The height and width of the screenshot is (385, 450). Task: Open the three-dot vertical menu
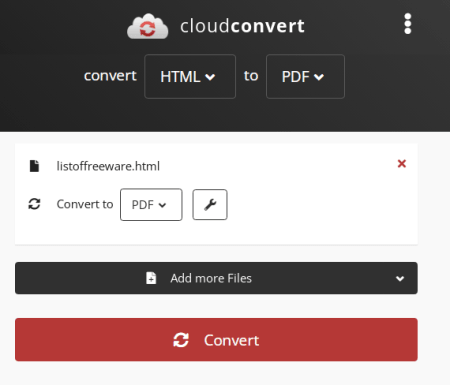[x=407, y=24]
